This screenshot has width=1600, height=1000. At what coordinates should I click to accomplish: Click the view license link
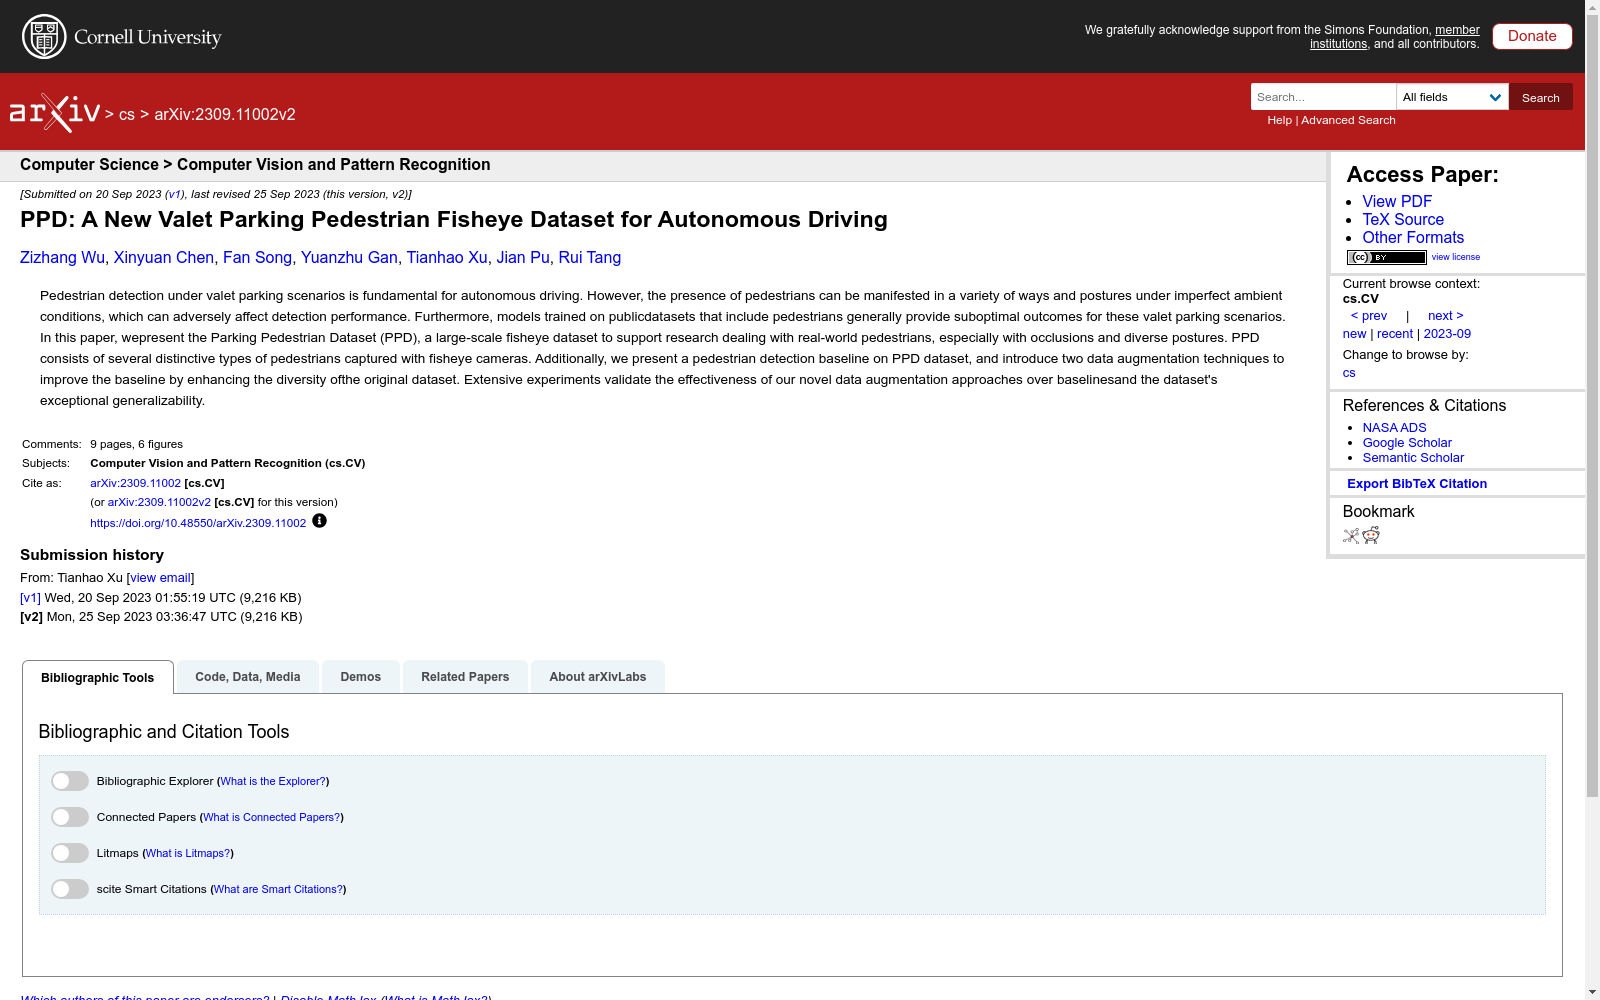pos(1456,257)
